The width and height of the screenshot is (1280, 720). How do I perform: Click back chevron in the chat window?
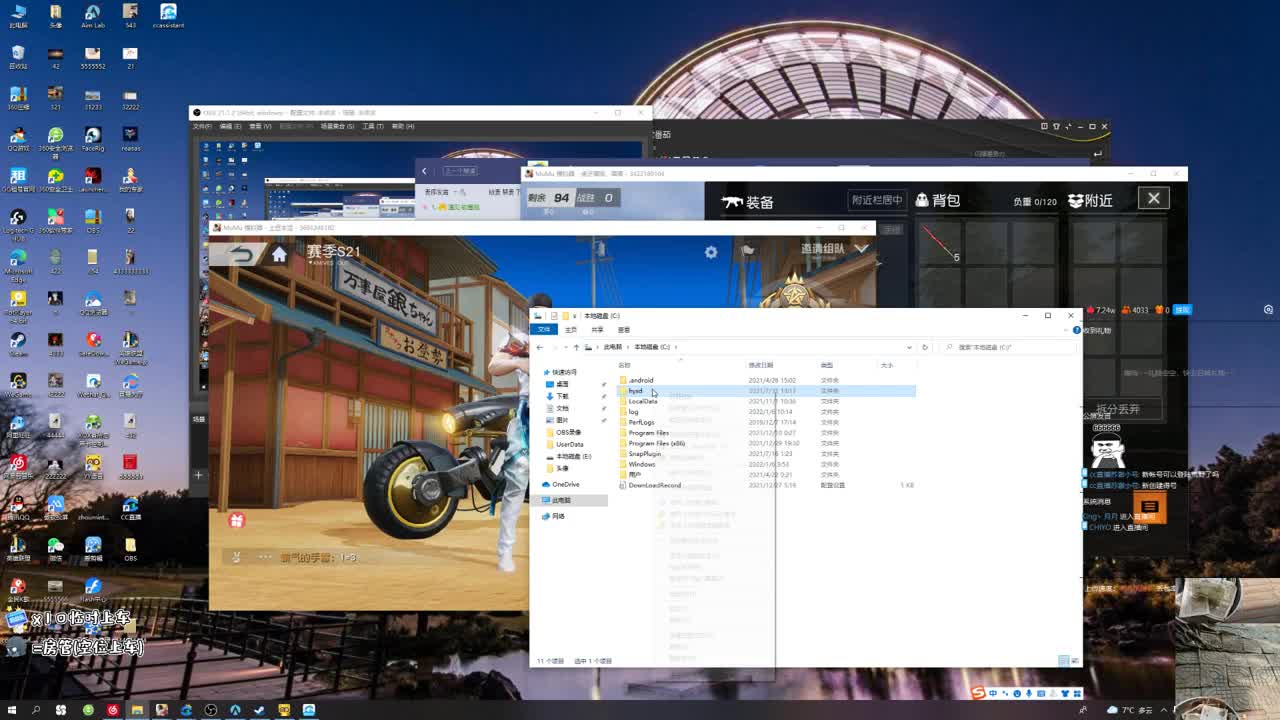(x=424, y=171)
